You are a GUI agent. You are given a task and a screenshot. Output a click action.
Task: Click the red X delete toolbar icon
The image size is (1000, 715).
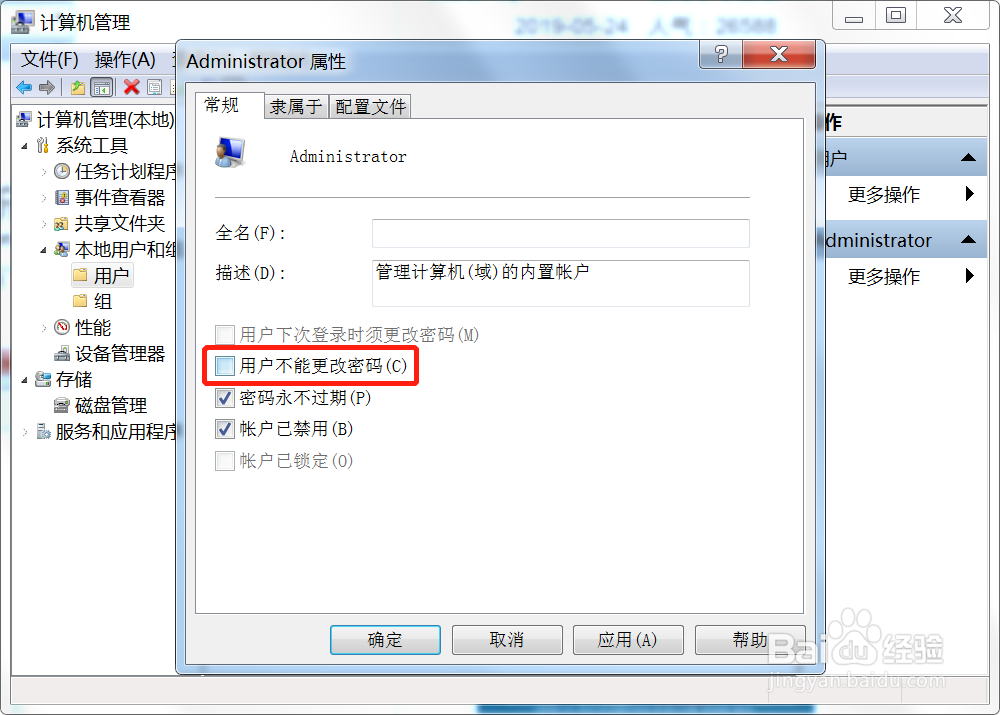[x=132, y=87]
